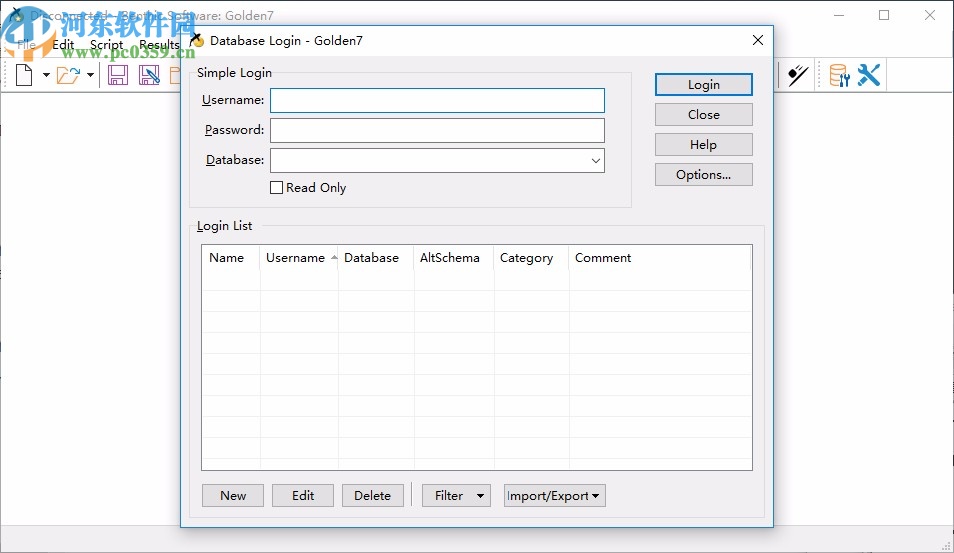
Task: Click the New button under Login List
Action: pyautogui.click(x=233, y=496)
